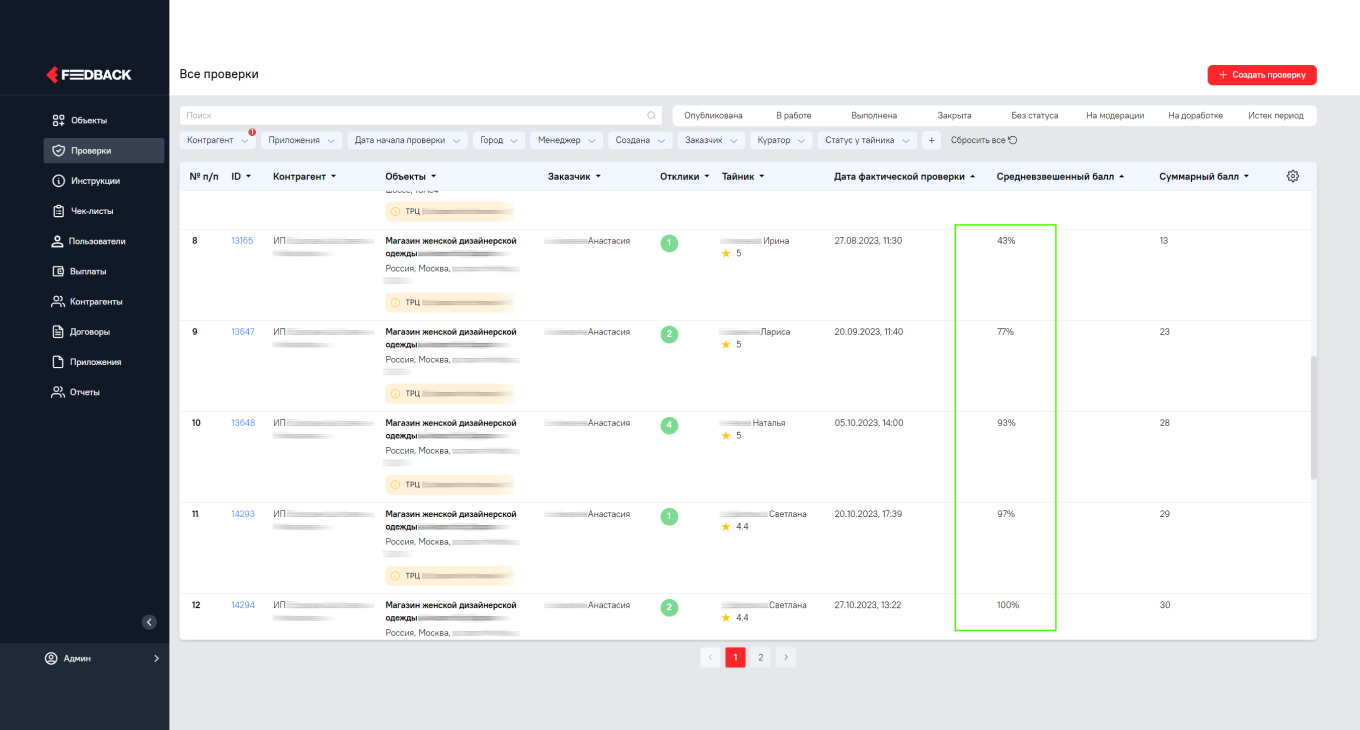The height and width of the screenshot is (730, 1360).
Task: Collapse the sidebar with the arrow button
Action: (149, 622)
